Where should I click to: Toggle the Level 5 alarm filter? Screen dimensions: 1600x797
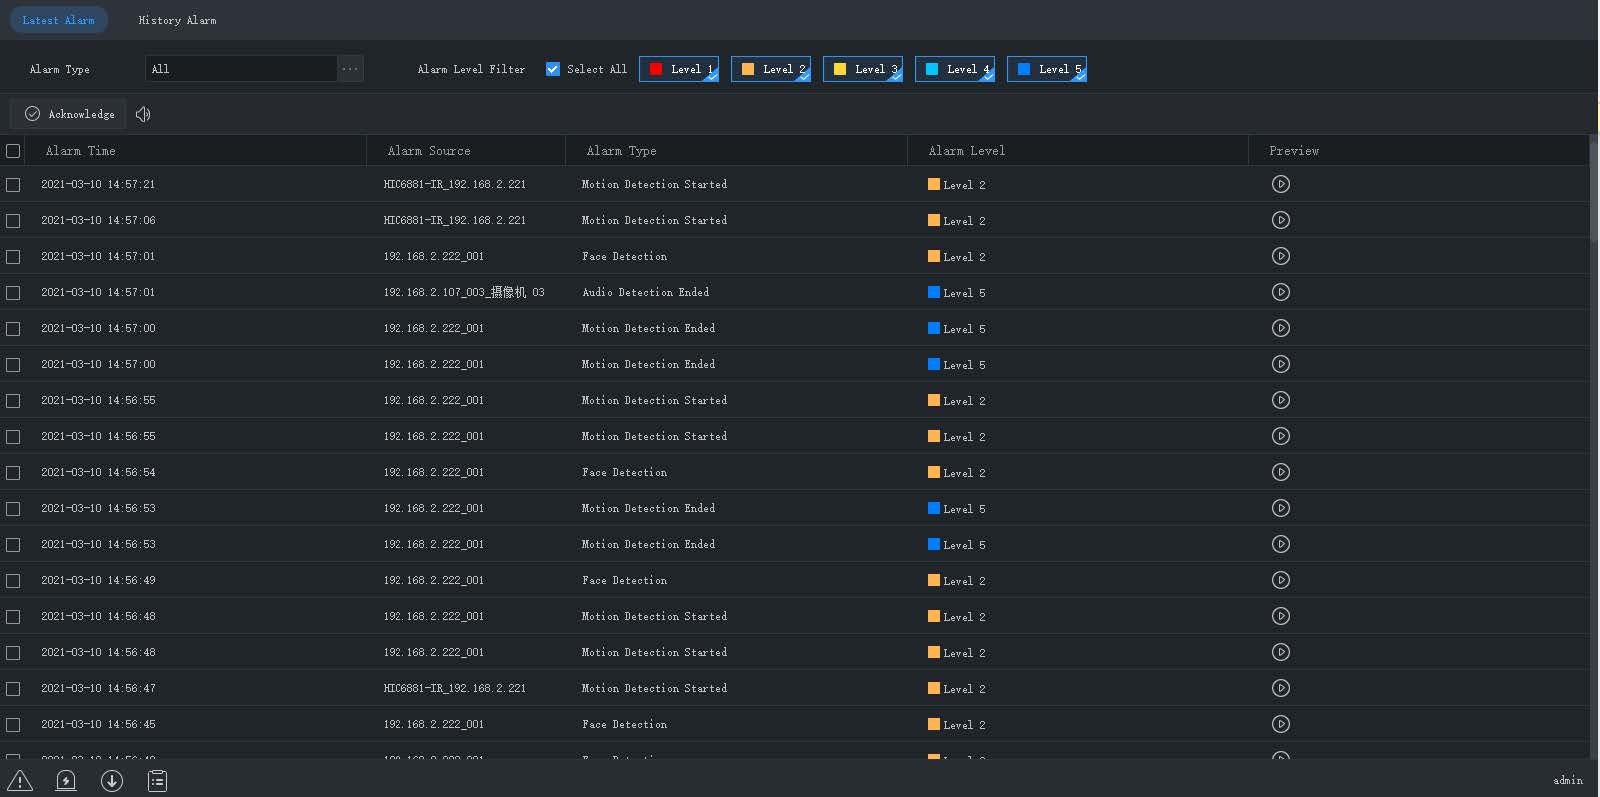pos(1047,69)
